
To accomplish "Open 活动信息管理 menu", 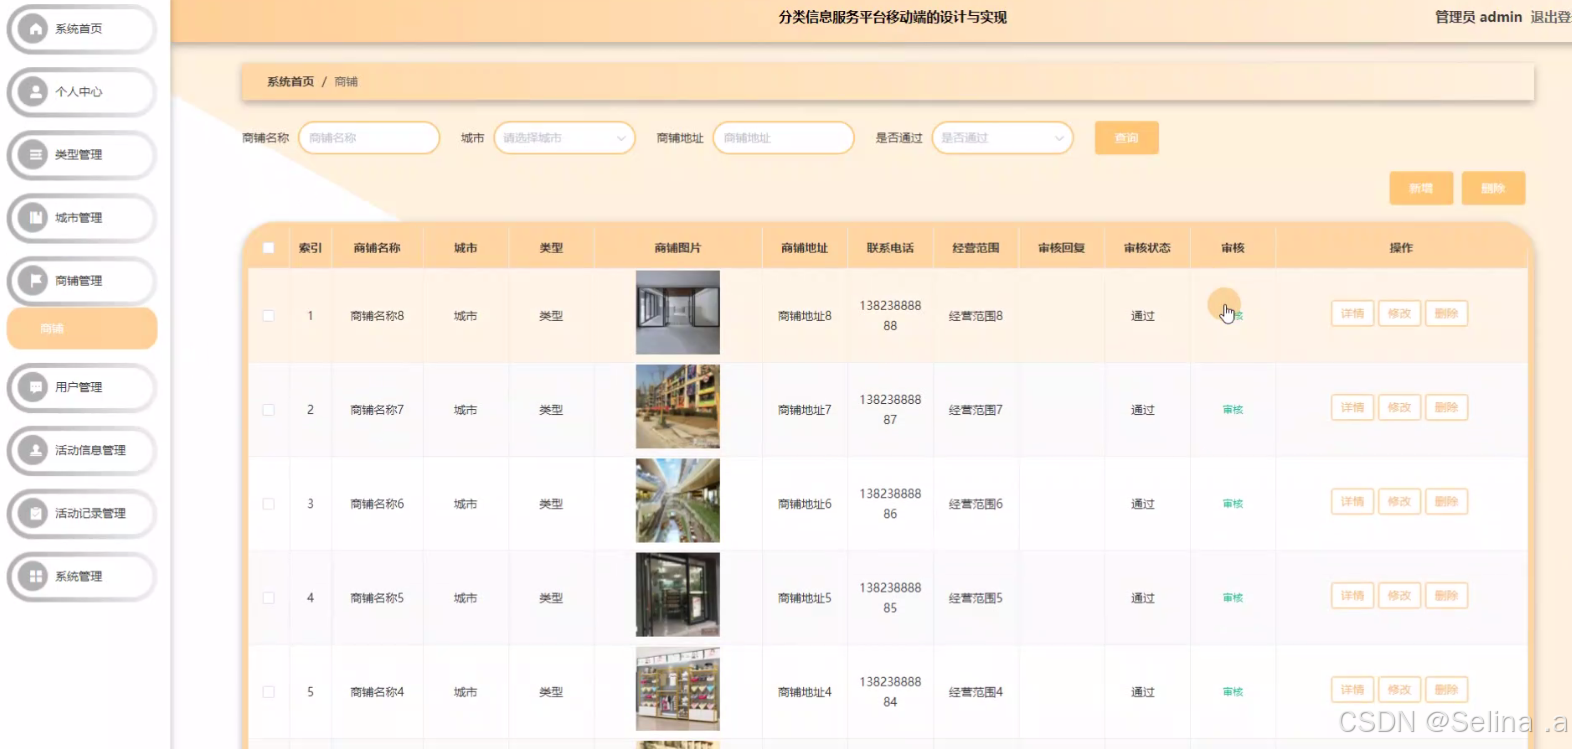I will 82,450.
